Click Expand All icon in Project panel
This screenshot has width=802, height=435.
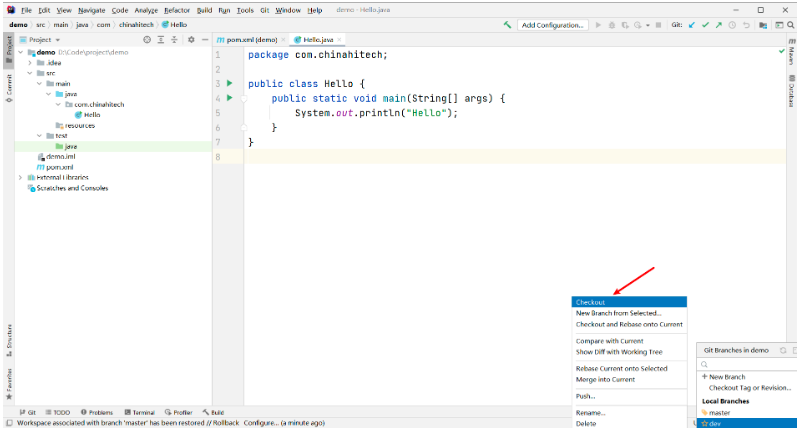coord(161,39)
